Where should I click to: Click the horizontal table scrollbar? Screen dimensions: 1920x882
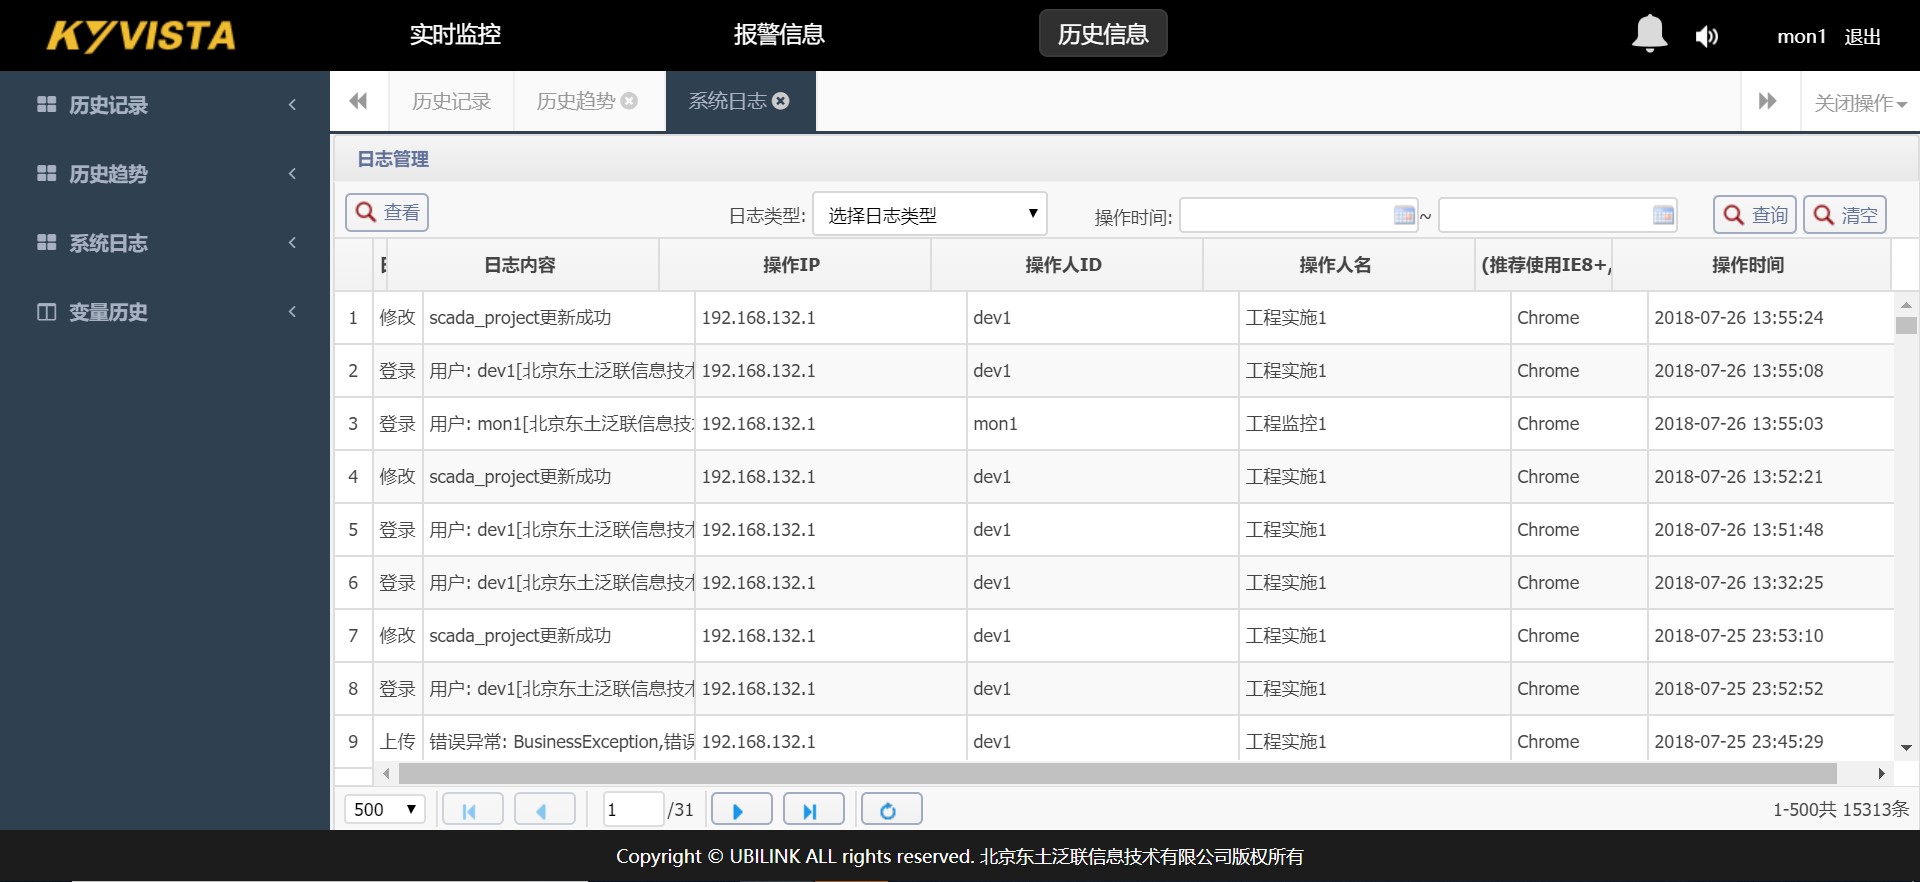point(1116,773)
